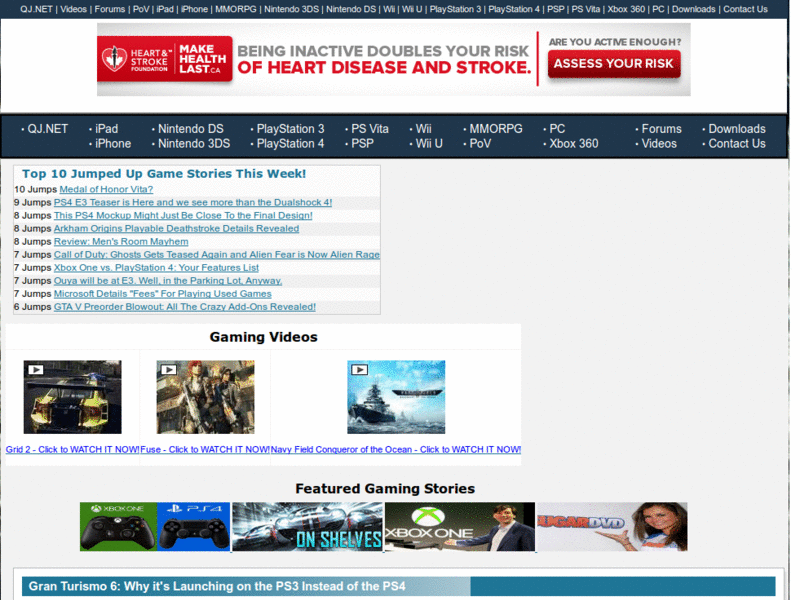The image size is (800, 600).
Task: Open the Xbox One vs PS4 featured image
Action: pos(155,527)
